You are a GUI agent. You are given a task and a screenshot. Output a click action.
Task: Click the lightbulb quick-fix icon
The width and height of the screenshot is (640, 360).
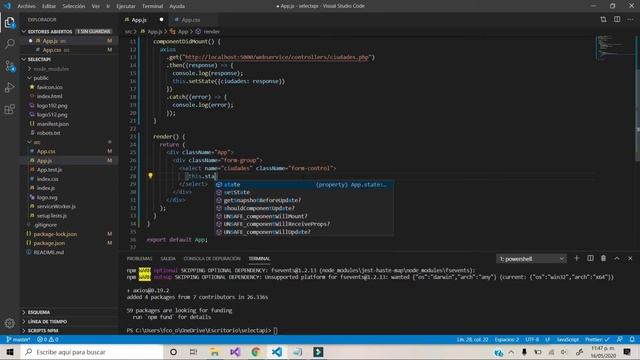pos(150,176)
